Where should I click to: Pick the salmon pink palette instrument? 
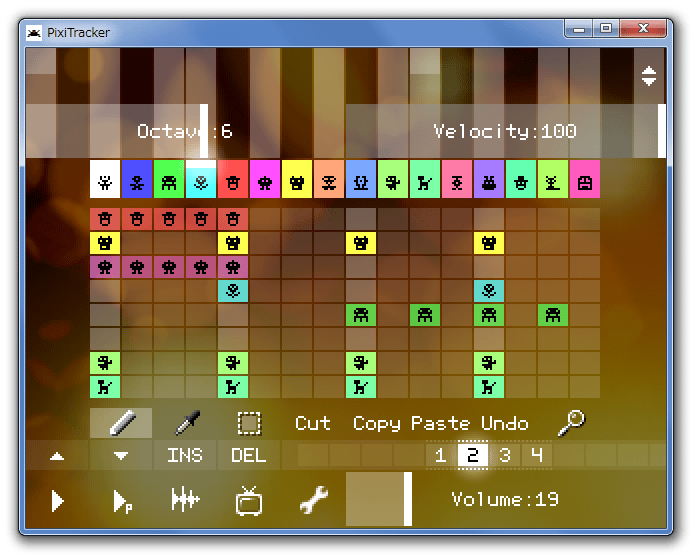457,179
